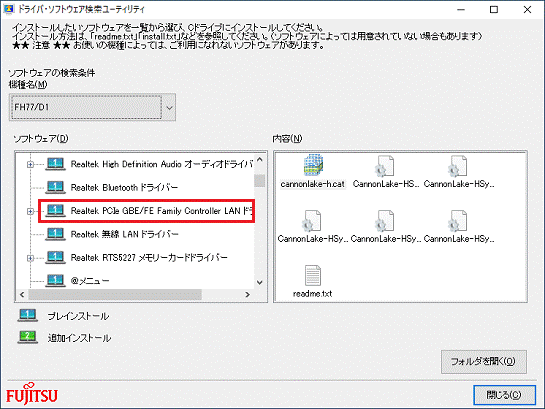The image size is (545, 409).
Task: Select Realtek High Definition Audio オーディオドライバー entry
Action: (162, 164)
